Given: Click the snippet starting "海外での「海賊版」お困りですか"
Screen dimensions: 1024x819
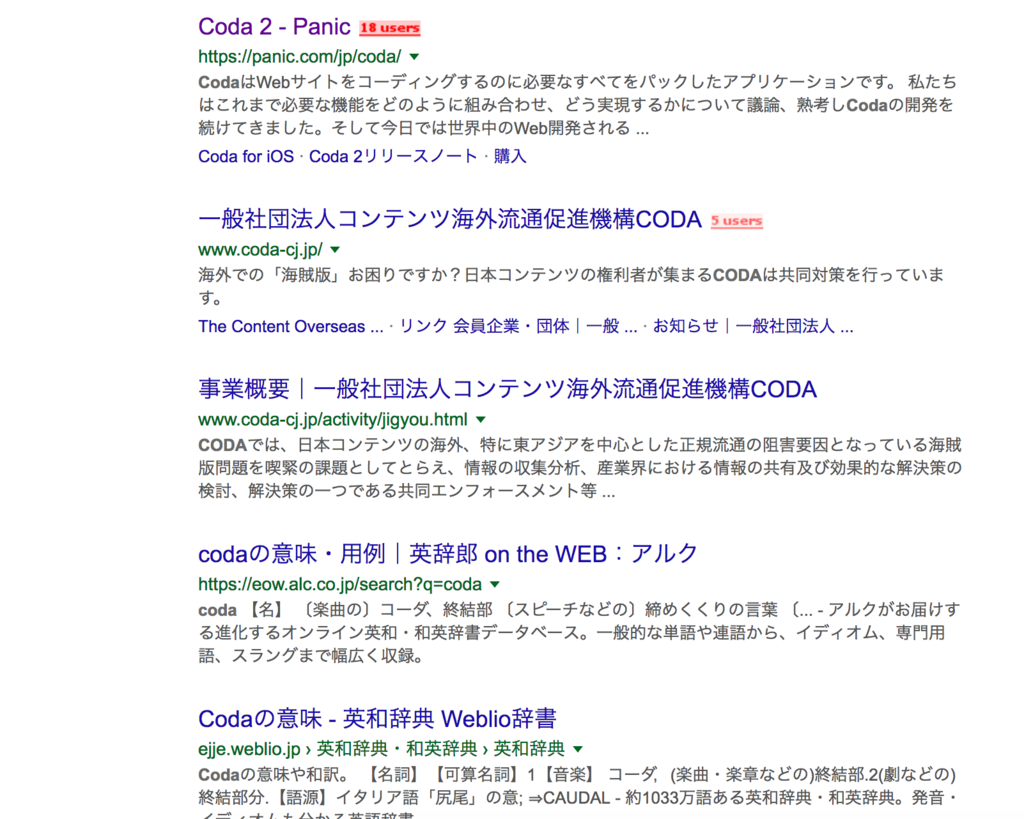Looking at the screenshot, I should pos(571,286).
